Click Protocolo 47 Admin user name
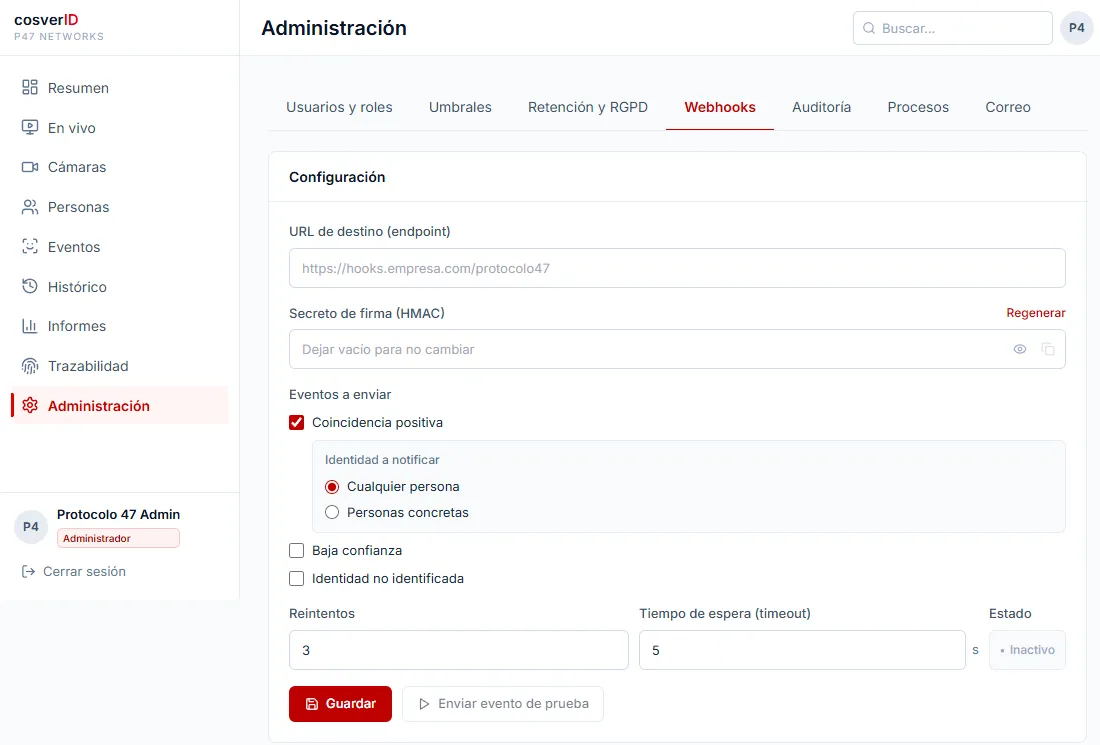1100x745 pixels. coord(119,514)
